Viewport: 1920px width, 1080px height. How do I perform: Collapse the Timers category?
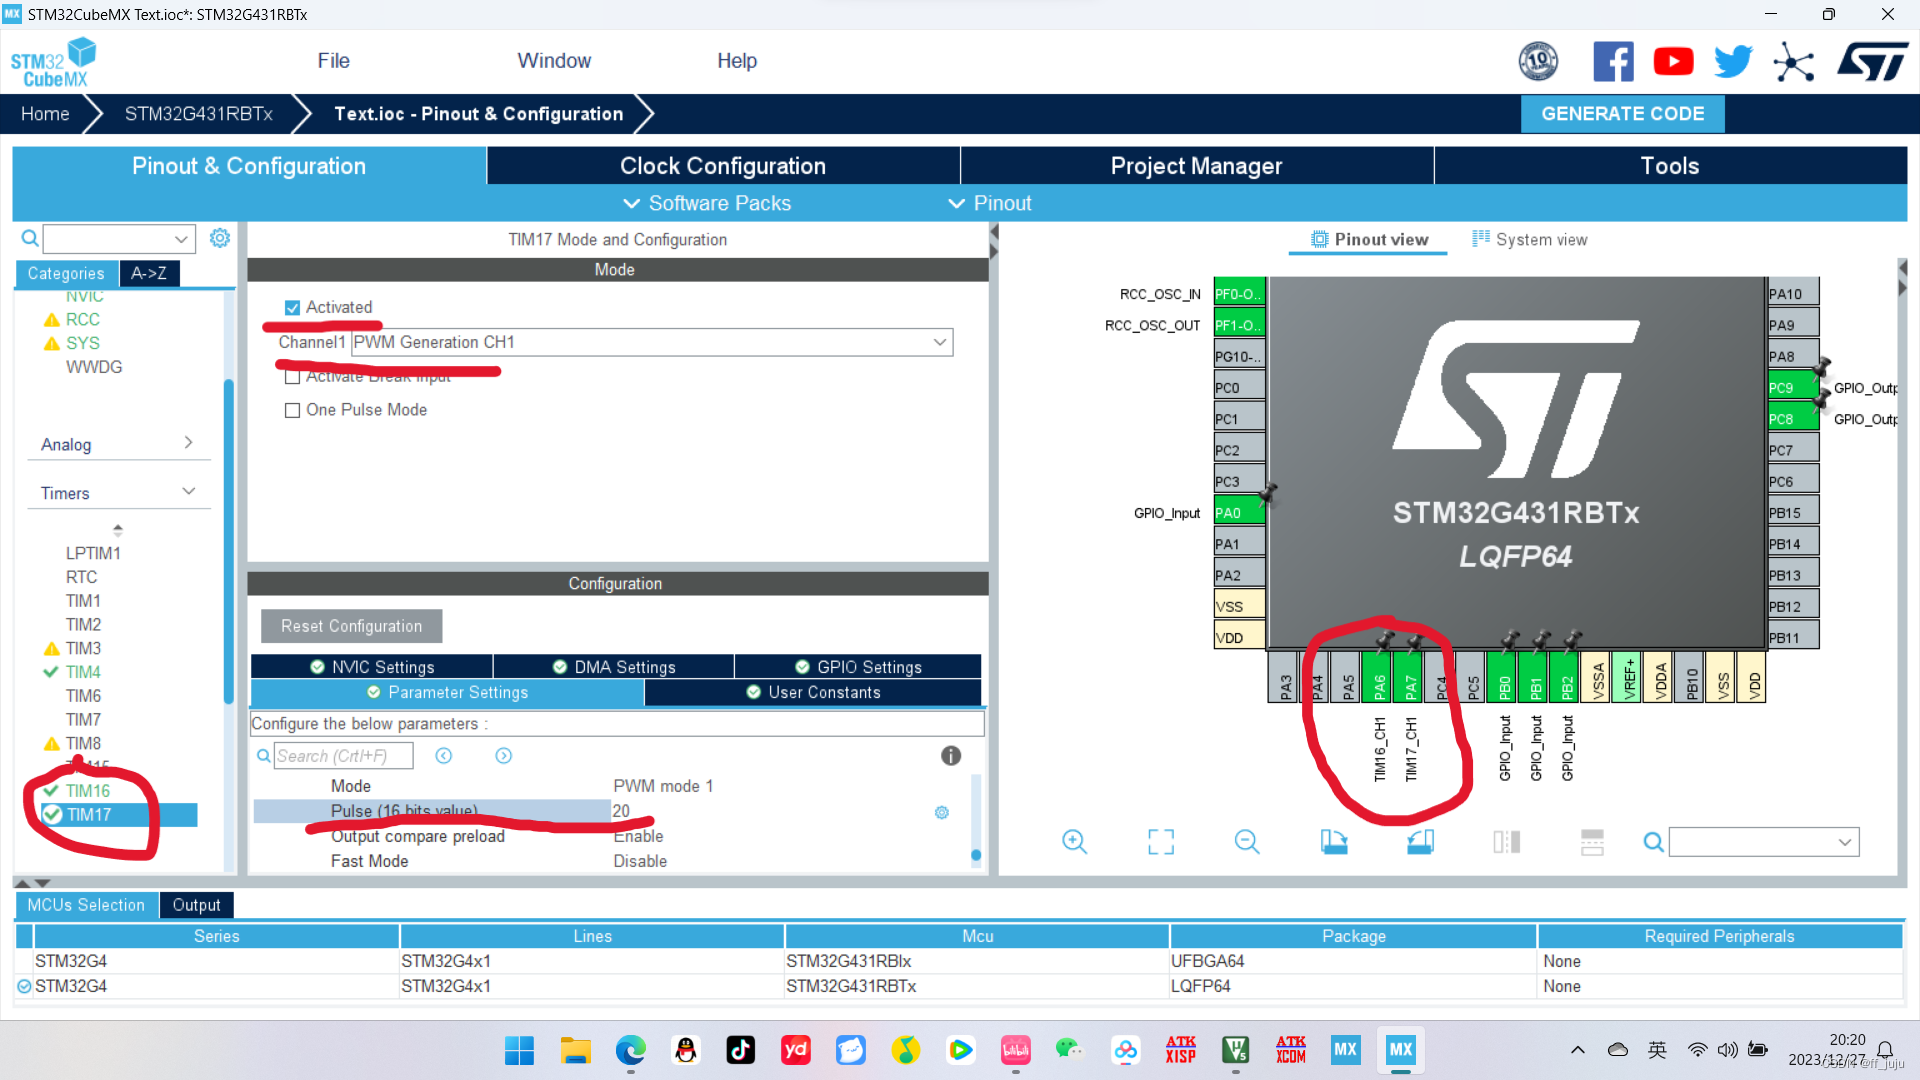[118, 493]
